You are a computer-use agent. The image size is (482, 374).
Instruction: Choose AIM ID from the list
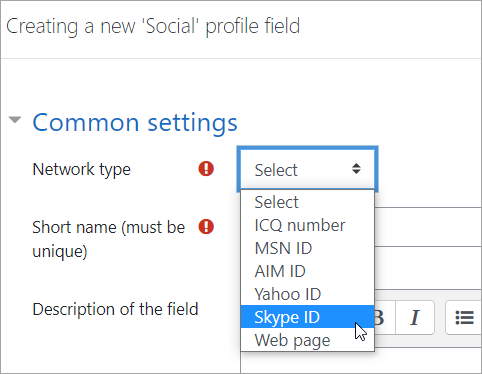click(307, 271)
